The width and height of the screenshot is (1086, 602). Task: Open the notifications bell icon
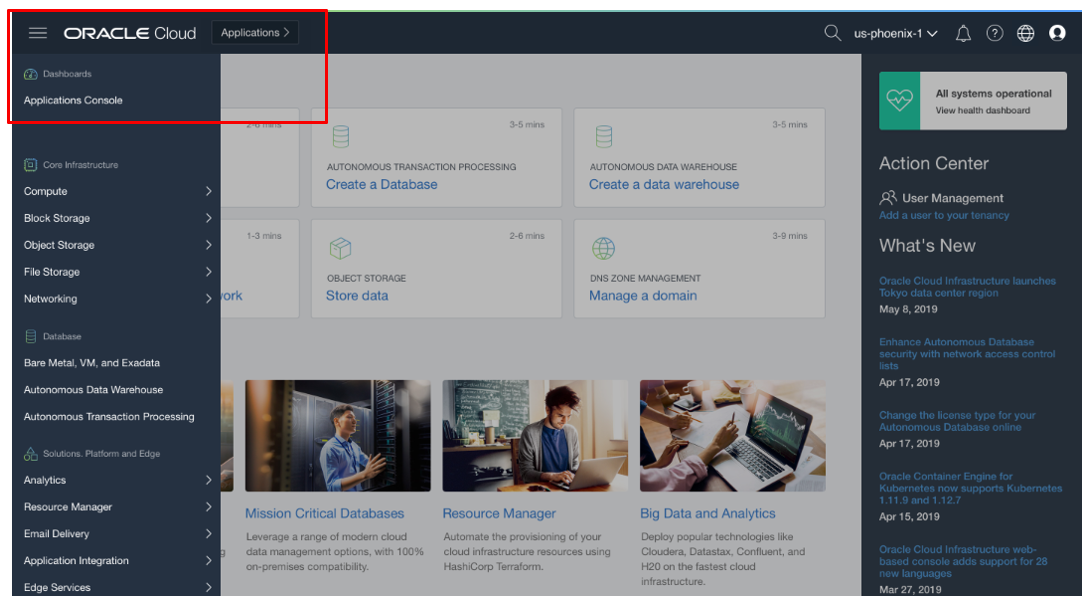(963, 33)
